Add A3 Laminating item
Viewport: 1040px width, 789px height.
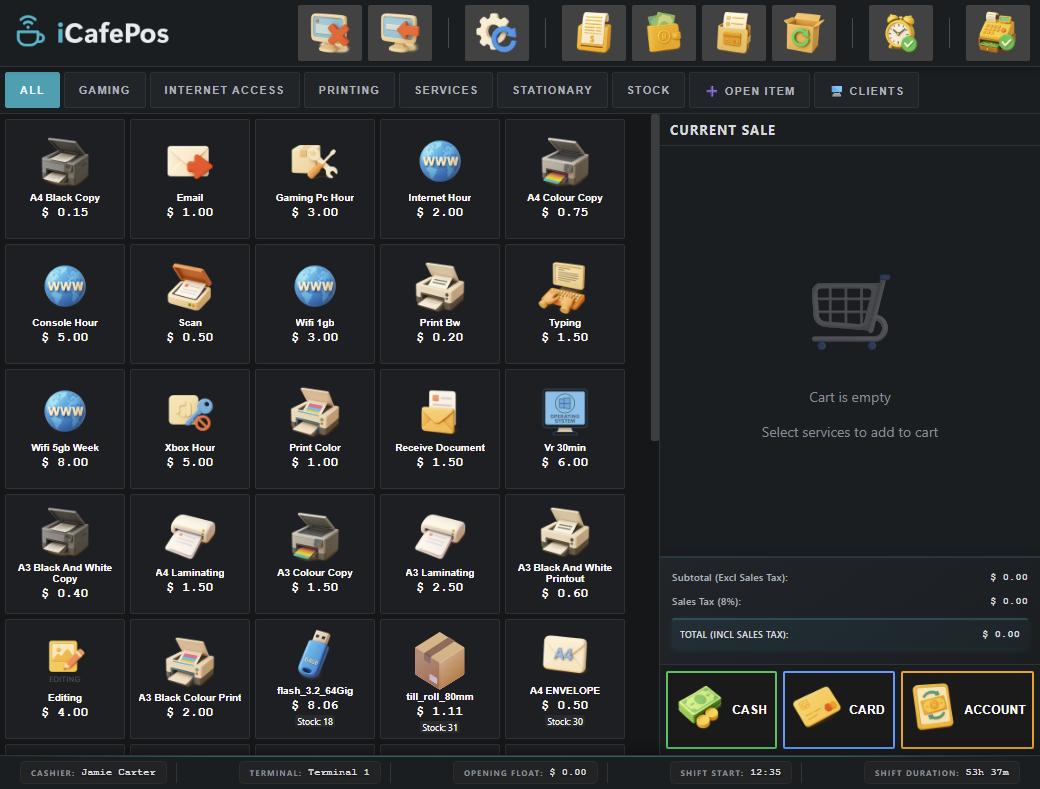point(440,554)
